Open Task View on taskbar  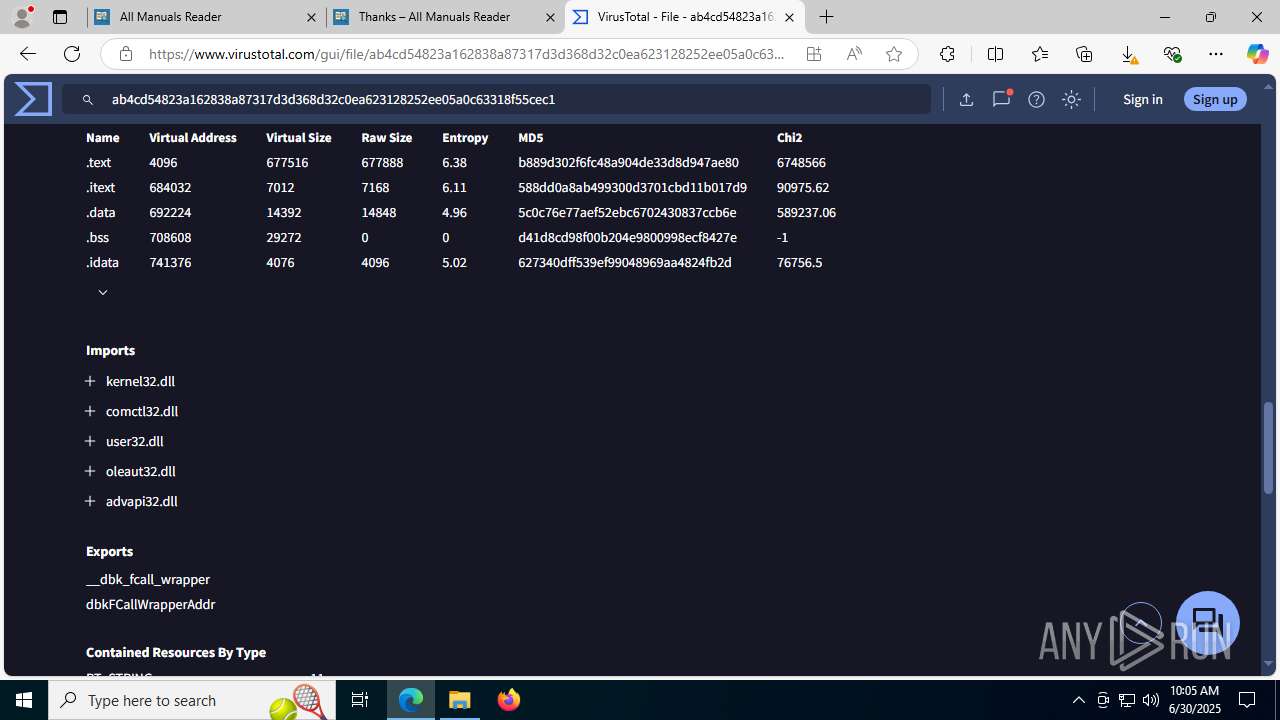coord(360,700)
